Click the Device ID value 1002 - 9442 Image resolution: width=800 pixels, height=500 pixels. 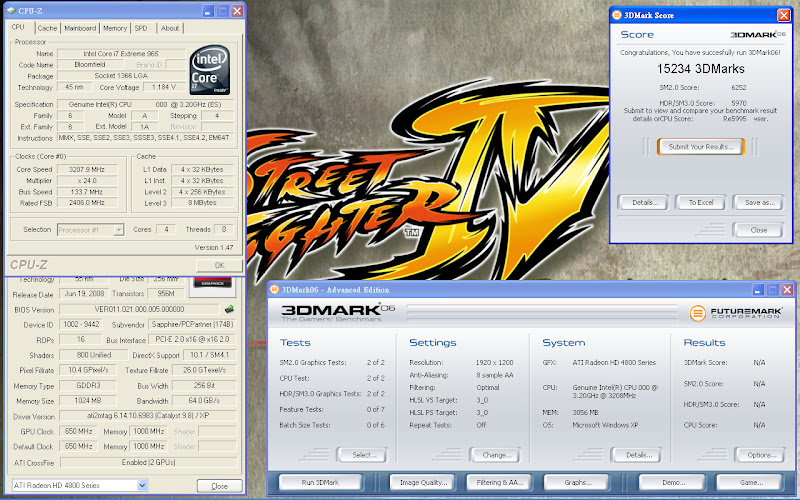tap(81, 324)
